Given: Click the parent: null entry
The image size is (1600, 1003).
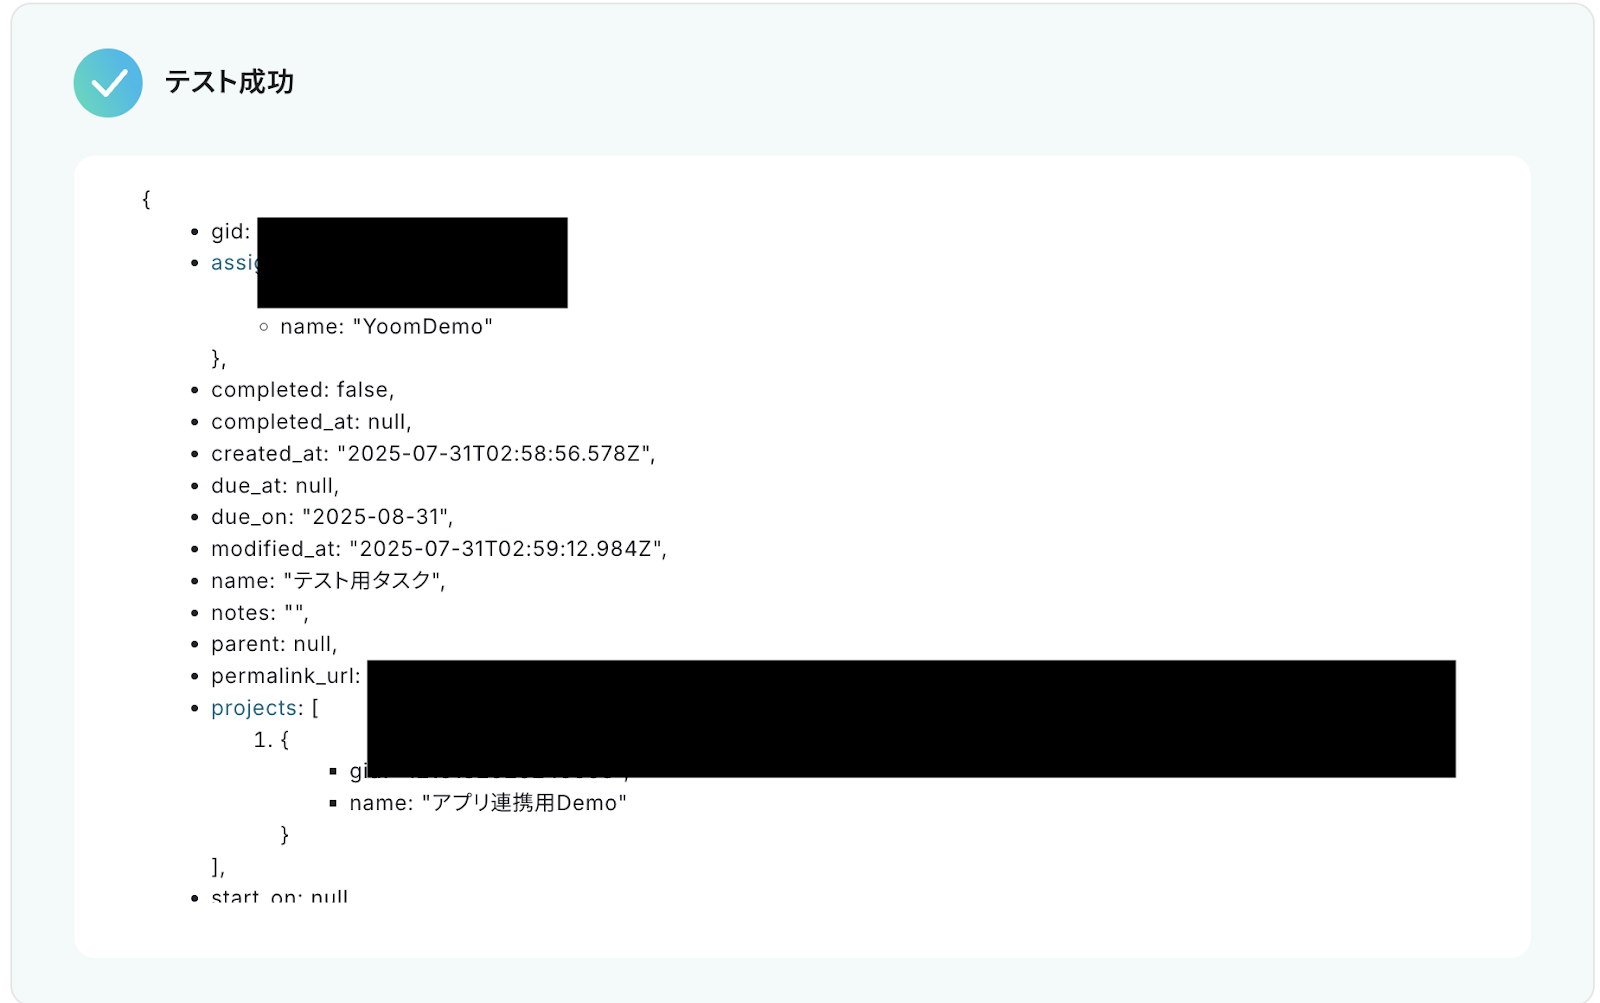Looking at the screenshot, I should (x=274, y=644).
